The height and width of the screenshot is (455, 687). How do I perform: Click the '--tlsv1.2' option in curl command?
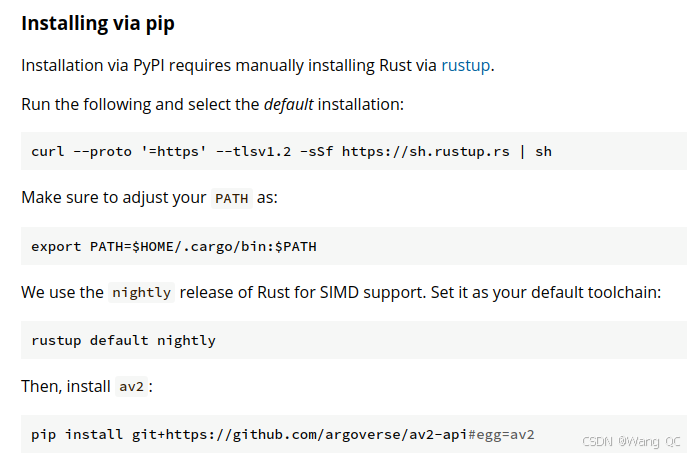(253, 152)
